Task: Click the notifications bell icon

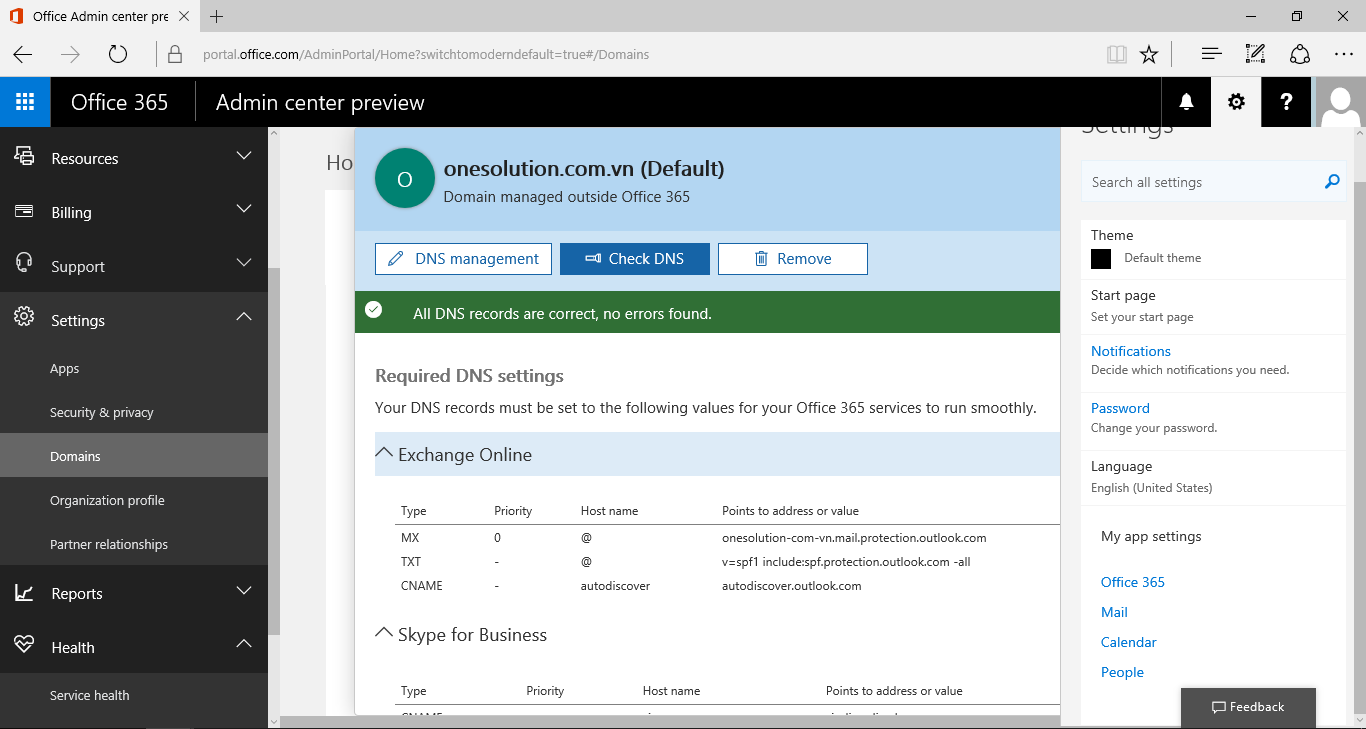Action: click(1186, 102)
